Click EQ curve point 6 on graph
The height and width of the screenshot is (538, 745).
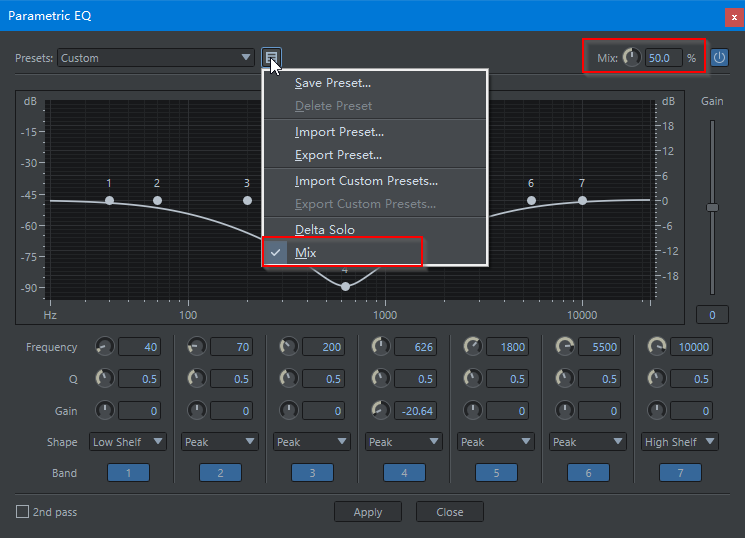531,201
